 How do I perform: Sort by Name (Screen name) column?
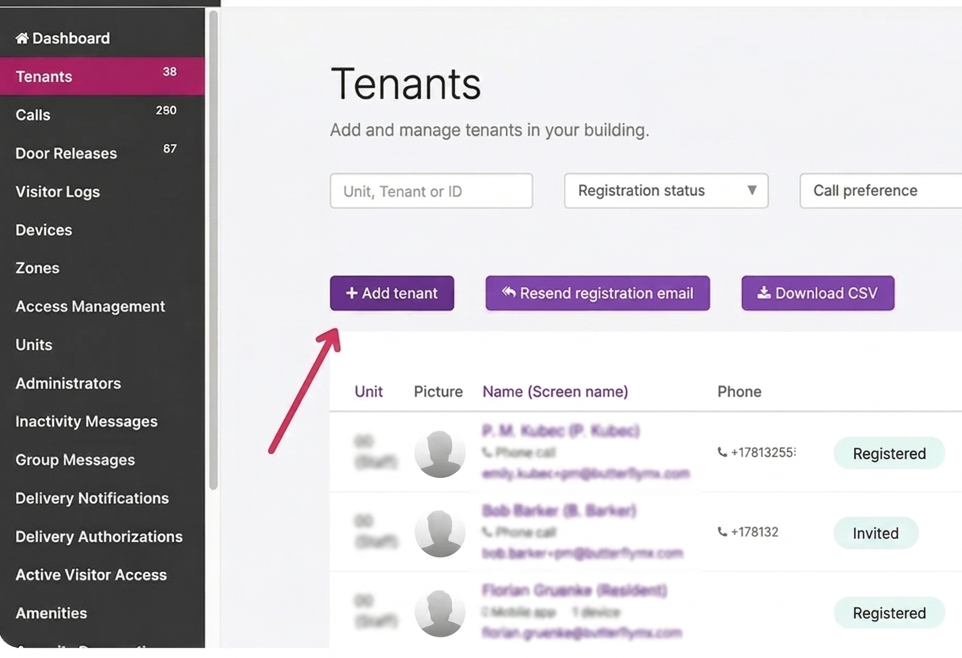tap(555, 392)
